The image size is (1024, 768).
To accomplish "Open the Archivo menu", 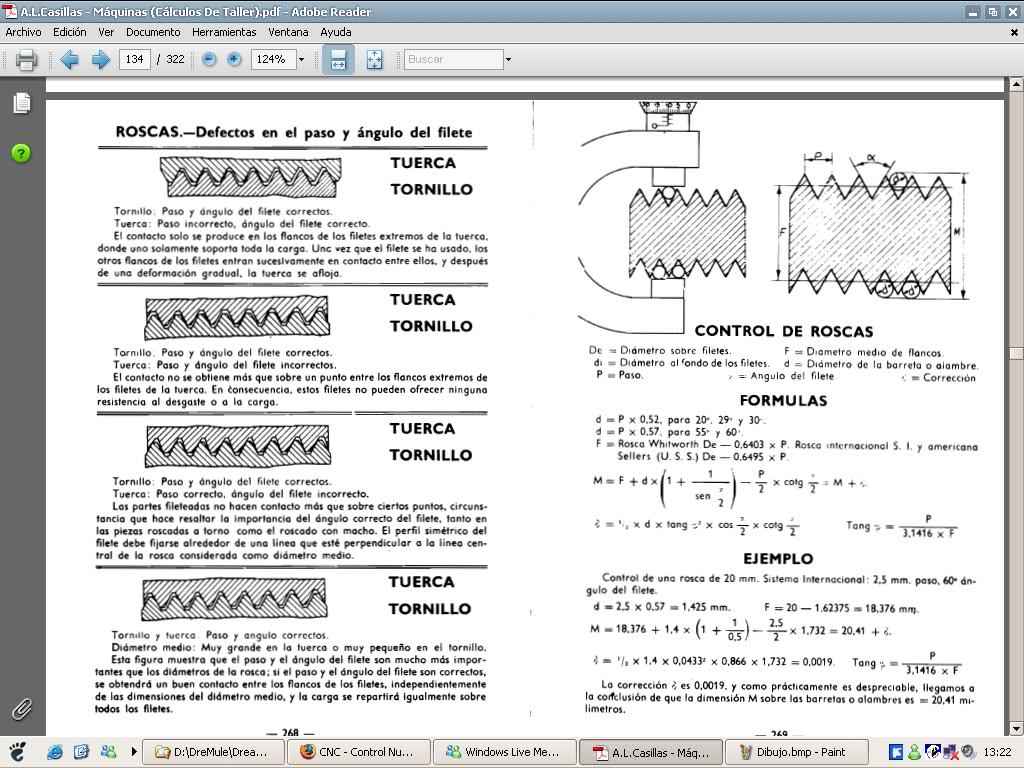I will pos(23,32).
